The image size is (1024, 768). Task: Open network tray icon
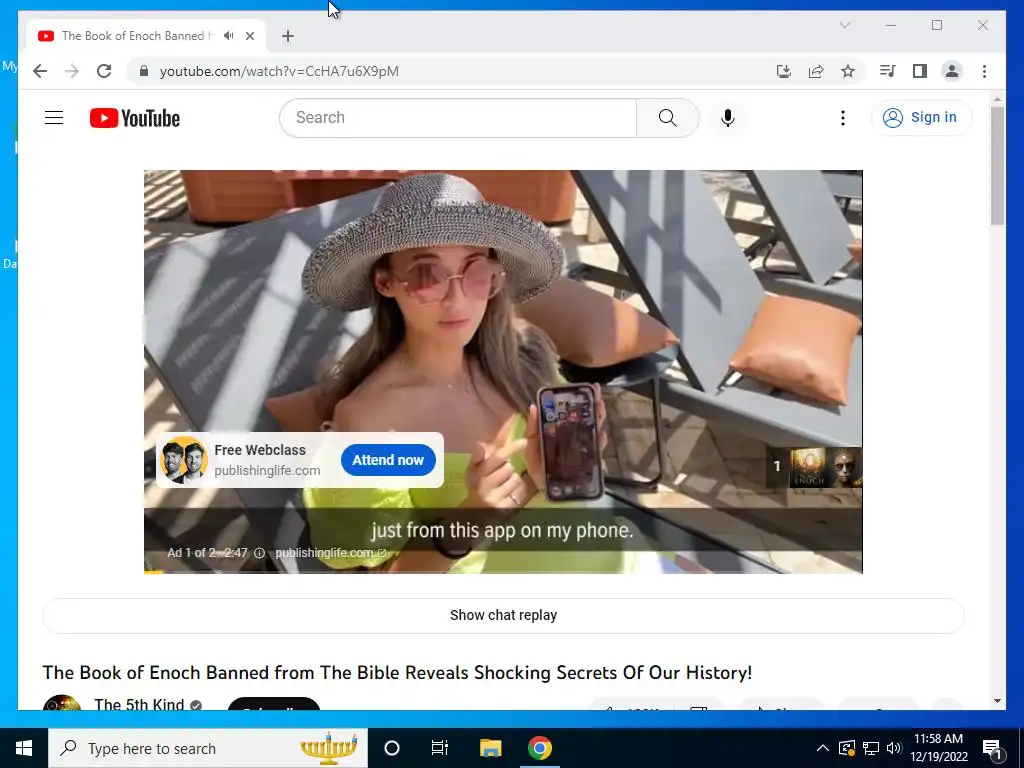click(x=871, y=748)
